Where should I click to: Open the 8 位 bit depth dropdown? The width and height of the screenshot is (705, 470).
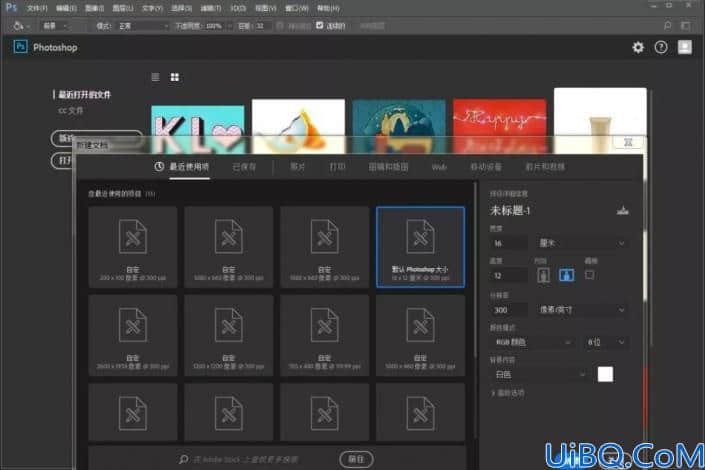point(605,342)
